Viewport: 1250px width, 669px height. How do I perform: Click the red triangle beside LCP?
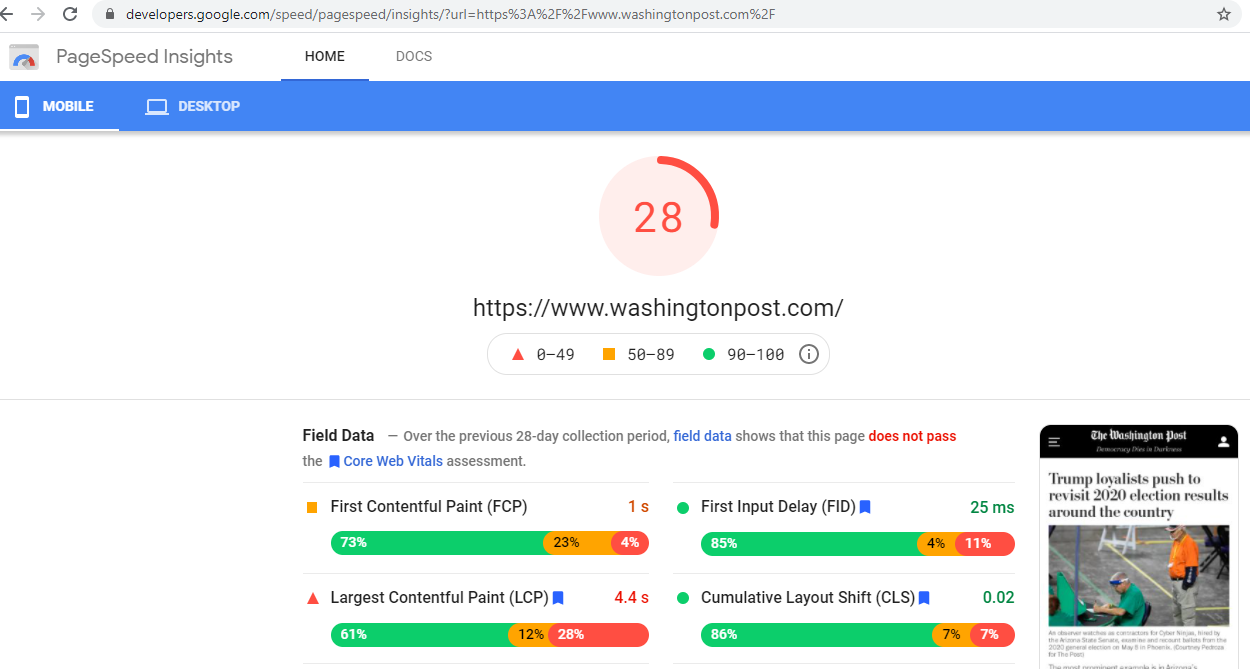click(312, 598)
